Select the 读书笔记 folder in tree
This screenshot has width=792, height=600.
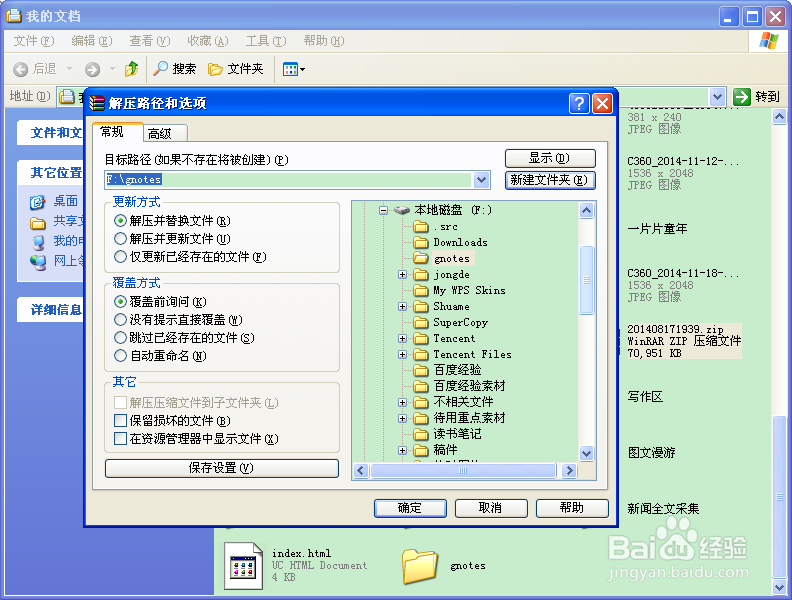coord(447,434)
